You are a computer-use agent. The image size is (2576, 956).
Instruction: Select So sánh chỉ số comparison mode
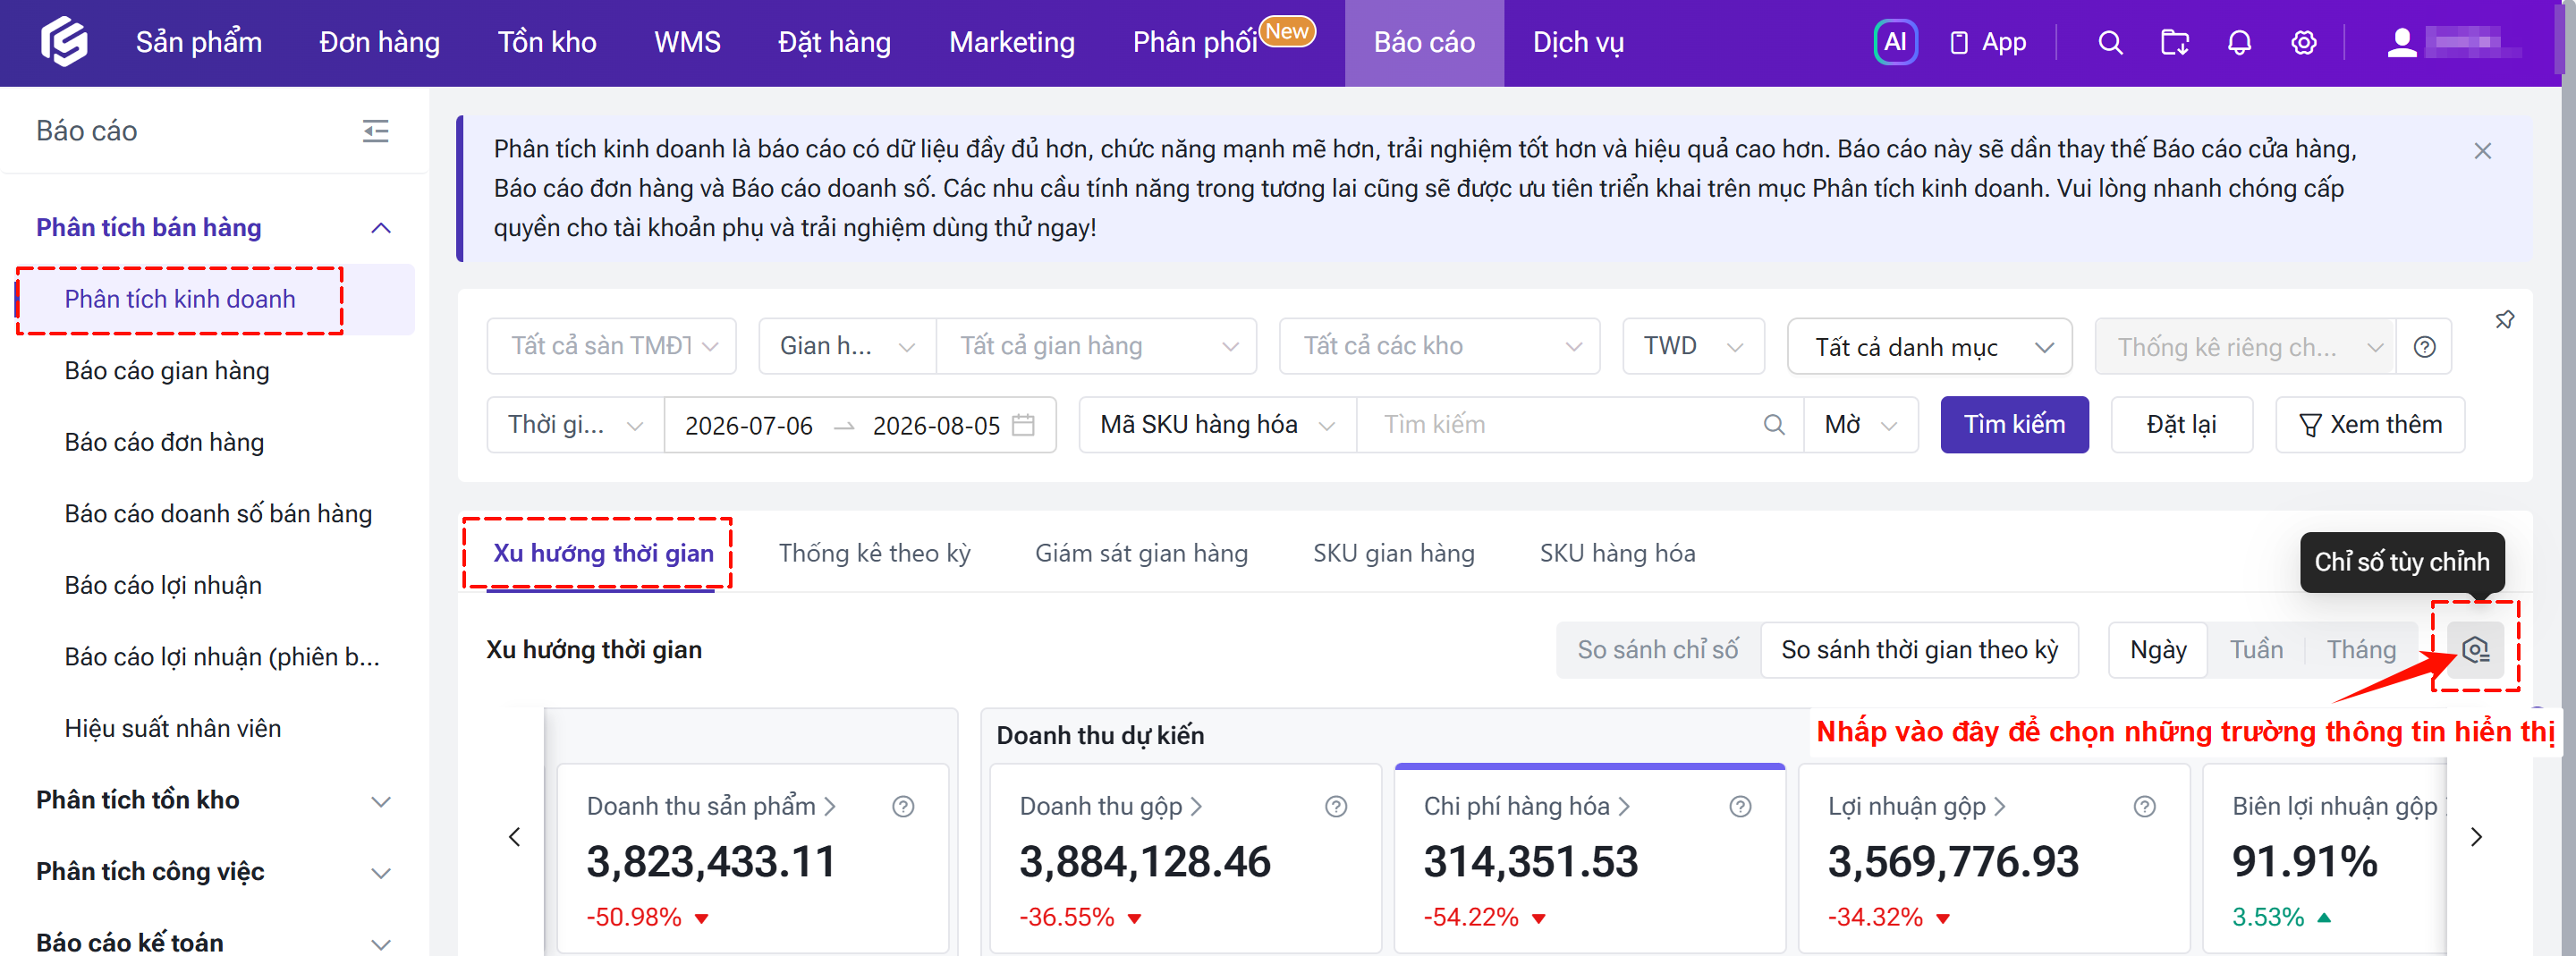pos(1657,650)
